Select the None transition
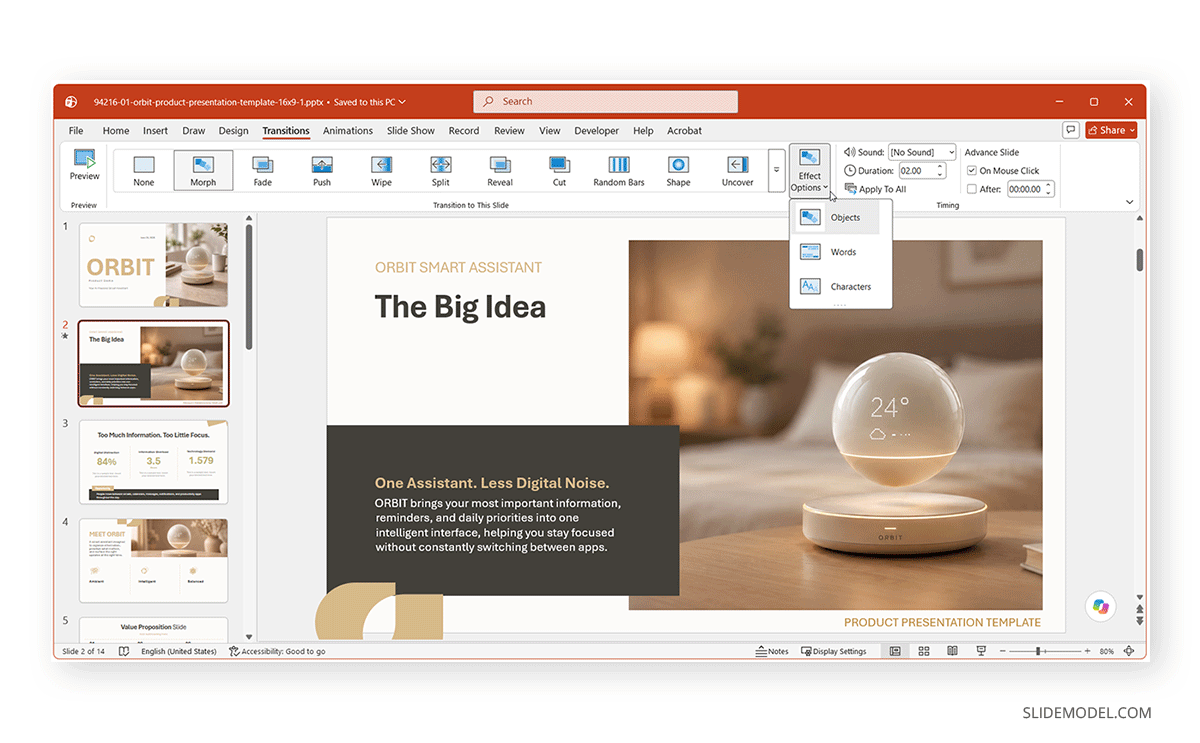The height and width of the screenshot is (743, 1200). pos(144,170)
